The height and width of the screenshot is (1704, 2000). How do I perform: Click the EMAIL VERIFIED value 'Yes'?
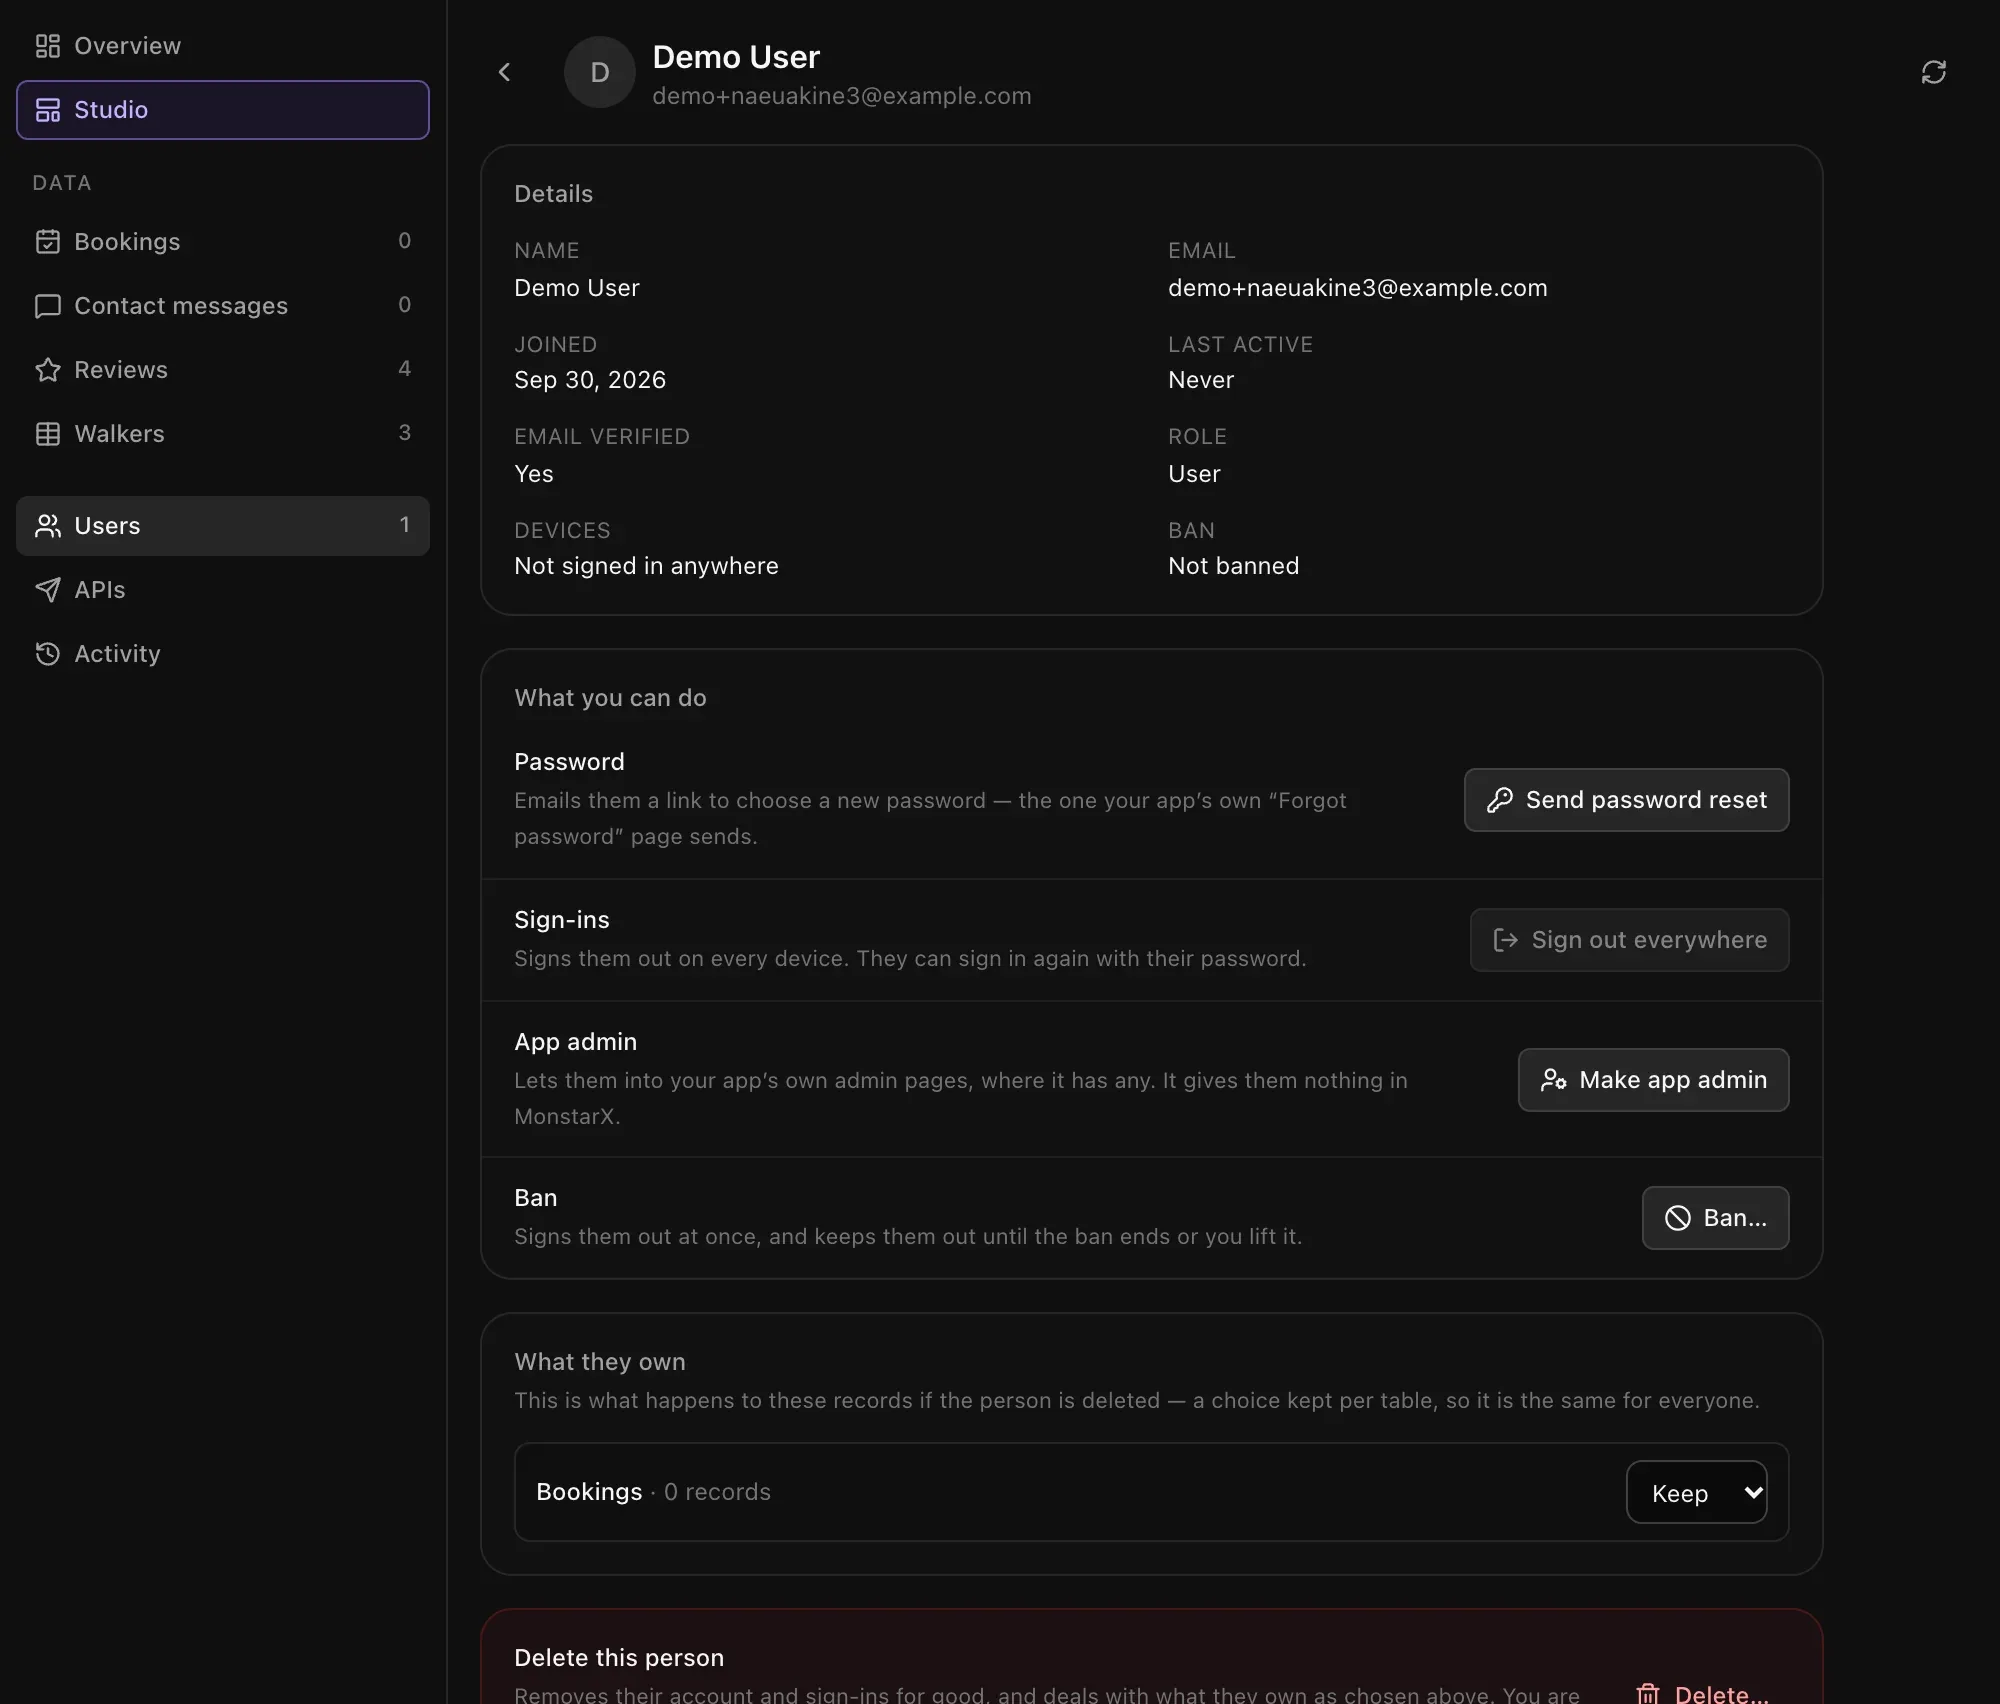click(x=533, y=474)
